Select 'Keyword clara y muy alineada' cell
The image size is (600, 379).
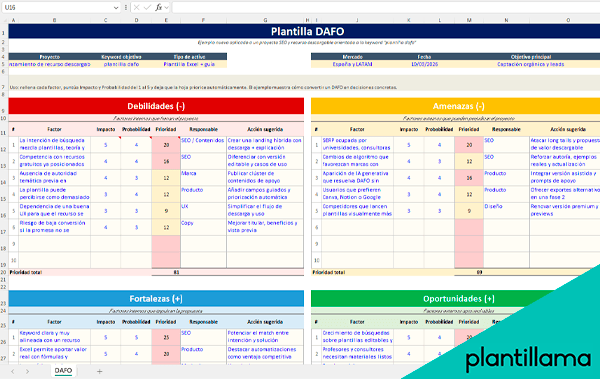(x=54, y=337)
